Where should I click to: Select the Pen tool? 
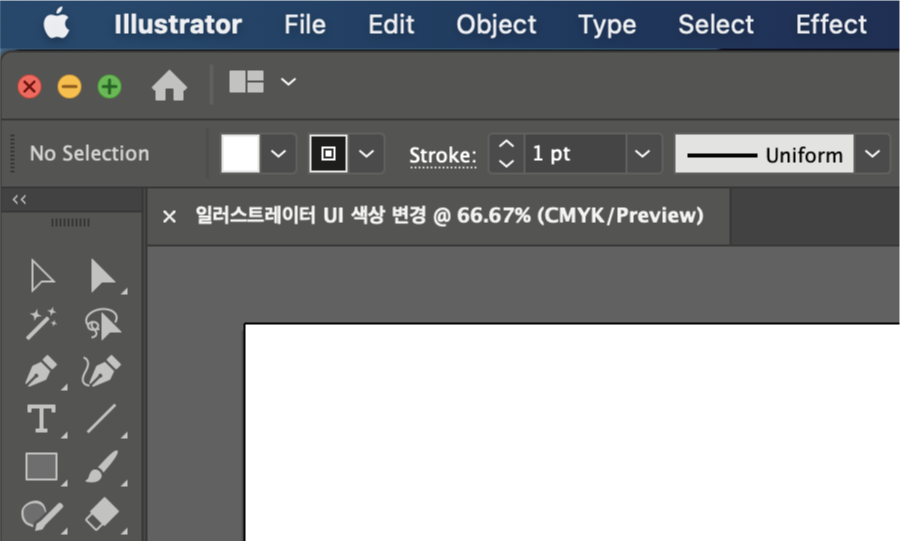click(x=41, y=371)
